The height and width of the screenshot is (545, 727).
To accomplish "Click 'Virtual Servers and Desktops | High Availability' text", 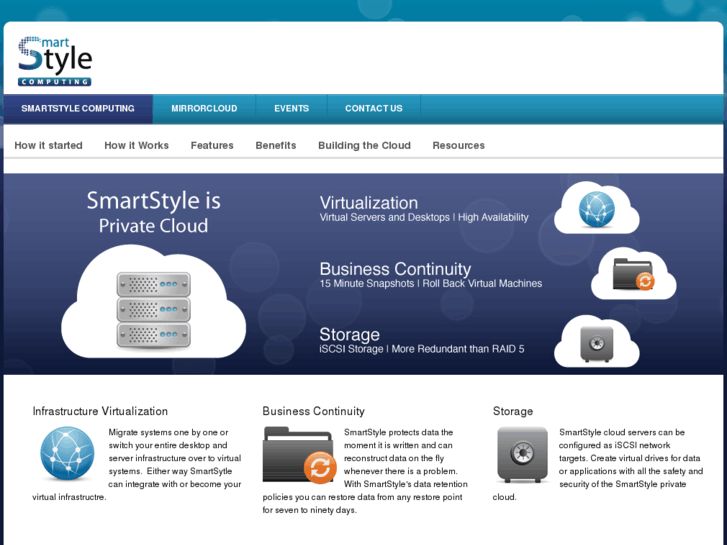I will tap(424, 218).
